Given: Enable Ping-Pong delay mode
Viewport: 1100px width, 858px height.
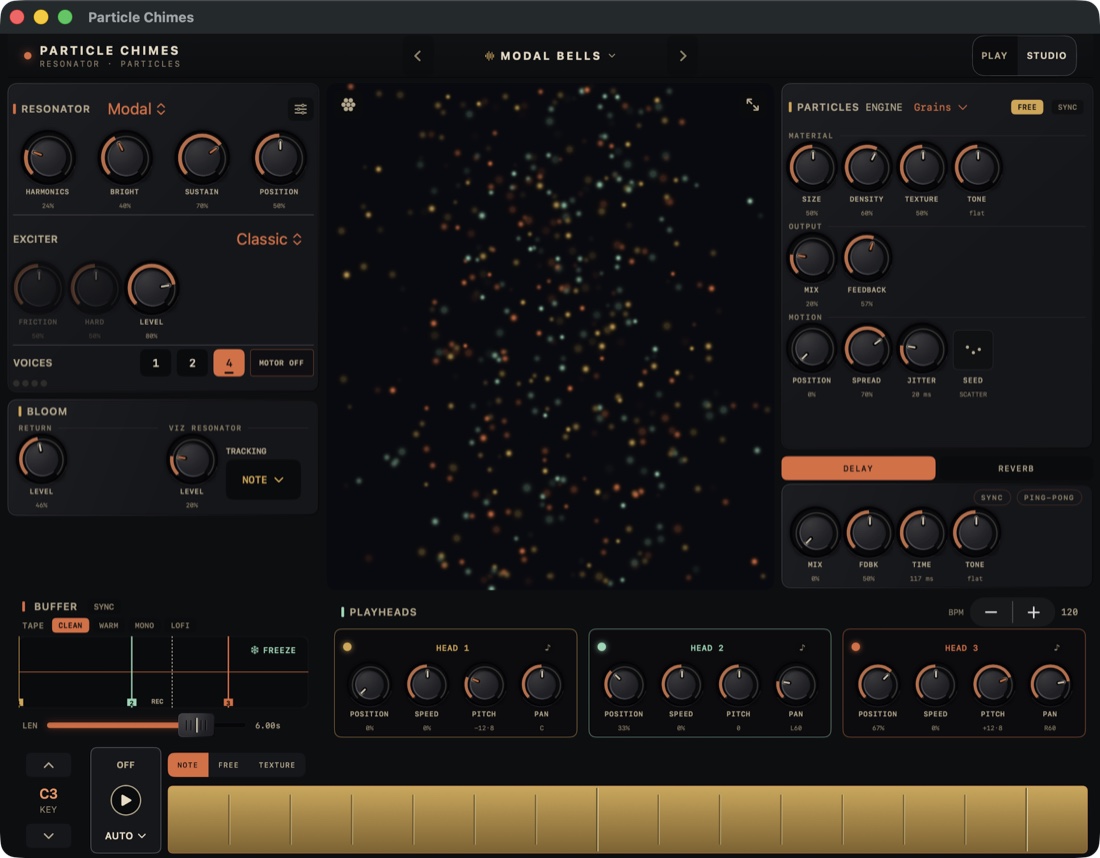Looking at the screenshot, I should click(1048, 497).
